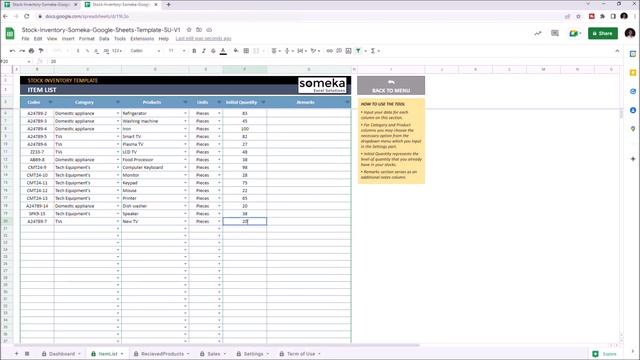Open the product dropdown in the New TV row
This screenshot has height=360, width=640.
(185, 222)
